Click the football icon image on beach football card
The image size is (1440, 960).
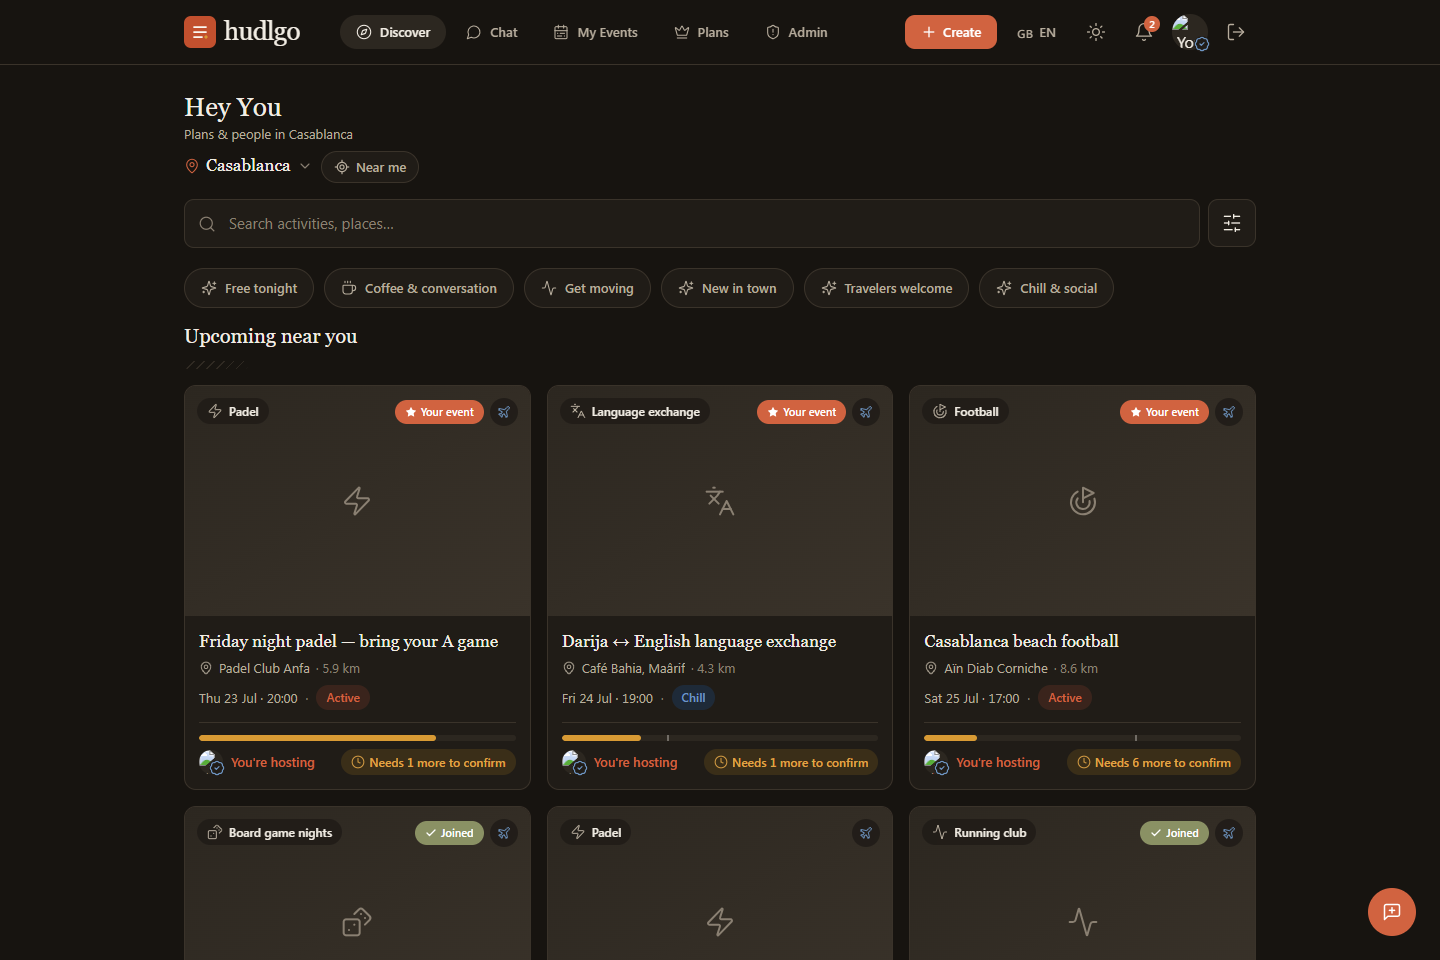coord(1083,500)
